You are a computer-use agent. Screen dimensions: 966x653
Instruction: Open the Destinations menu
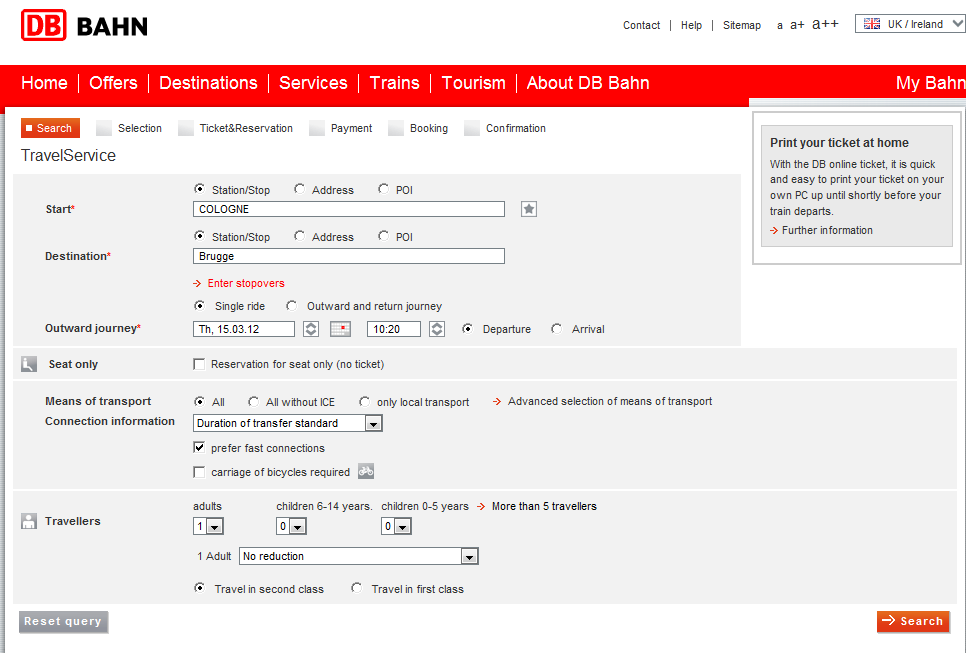coord(208,83)
